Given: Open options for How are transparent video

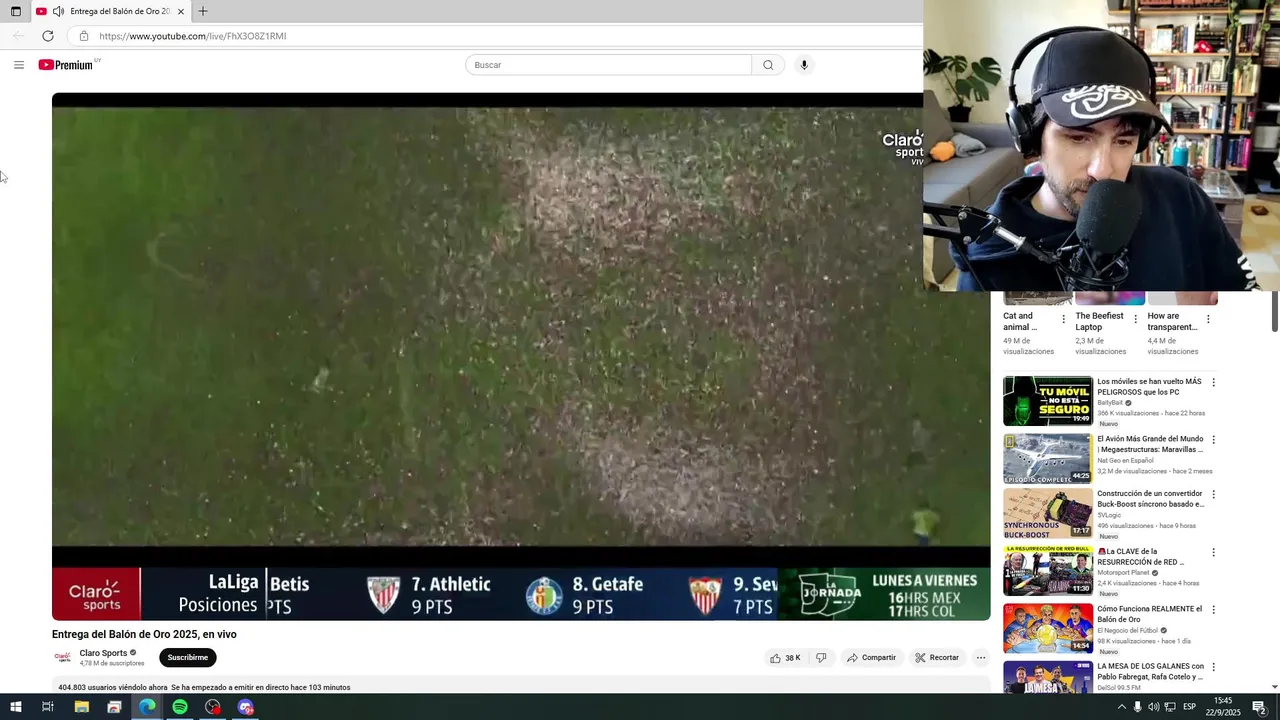Looking at the screenshot, I should 1208,320.
